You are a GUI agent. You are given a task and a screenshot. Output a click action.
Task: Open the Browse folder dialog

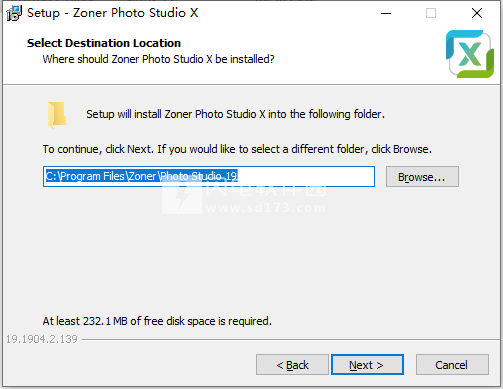422,177
